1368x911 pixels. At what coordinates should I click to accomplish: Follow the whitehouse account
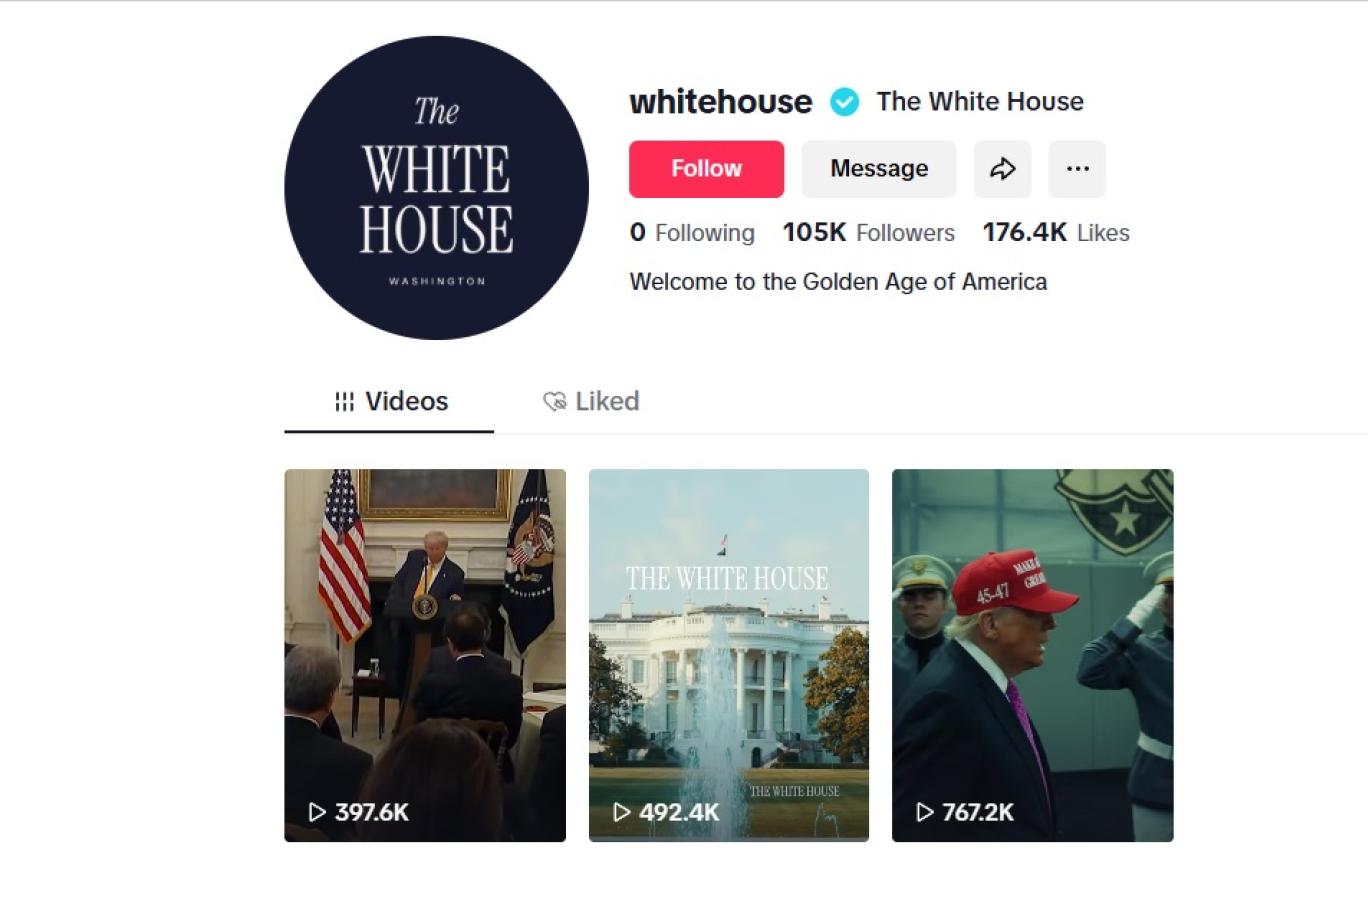pos(706,169)
